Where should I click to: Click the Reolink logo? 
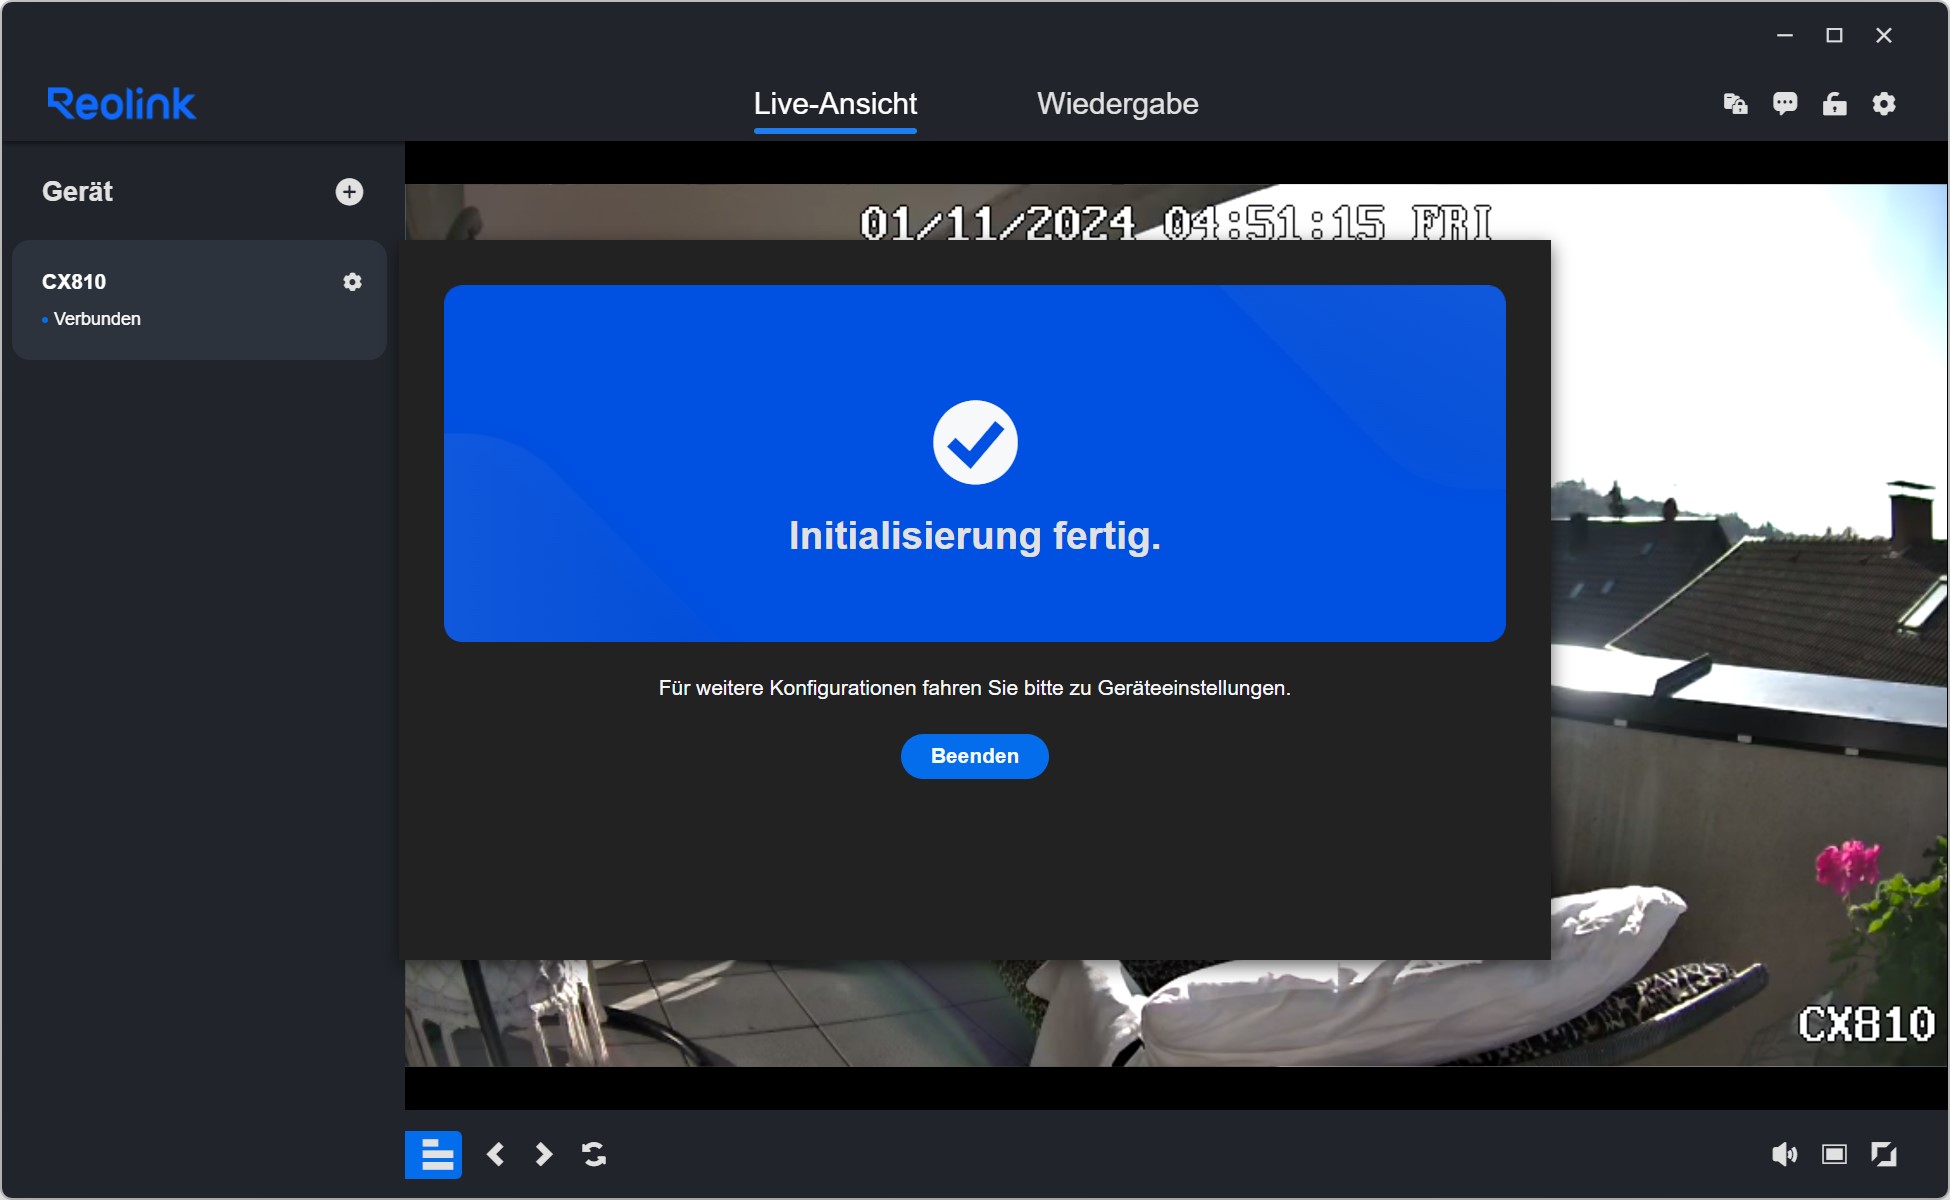(x=122, y=104)
